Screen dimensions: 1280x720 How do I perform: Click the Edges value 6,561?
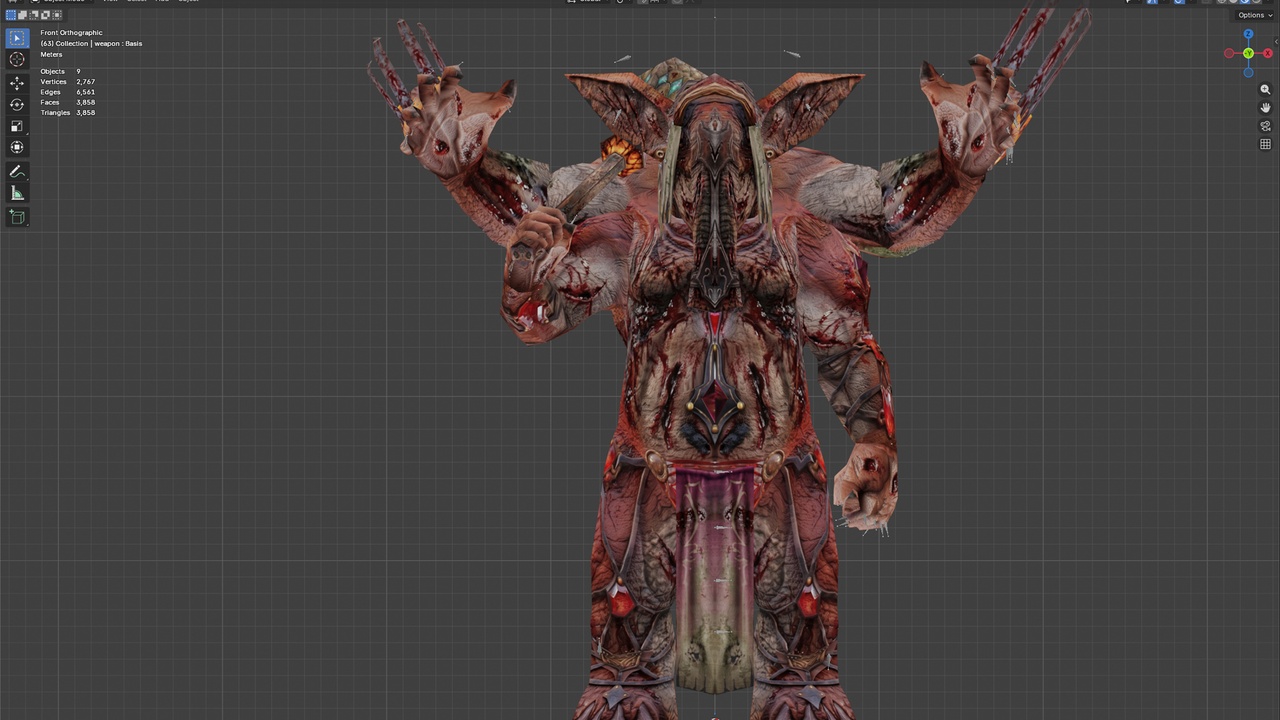pyautogui.click(x=85, y=92)
